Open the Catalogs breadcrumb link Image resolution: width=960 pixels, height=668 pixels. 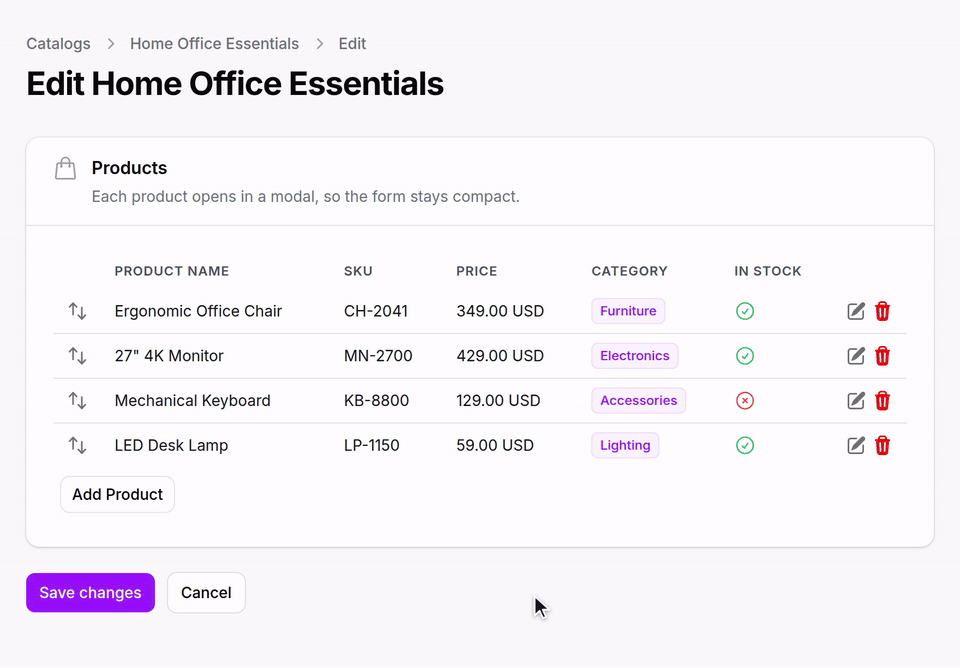[x=58, y=43]
